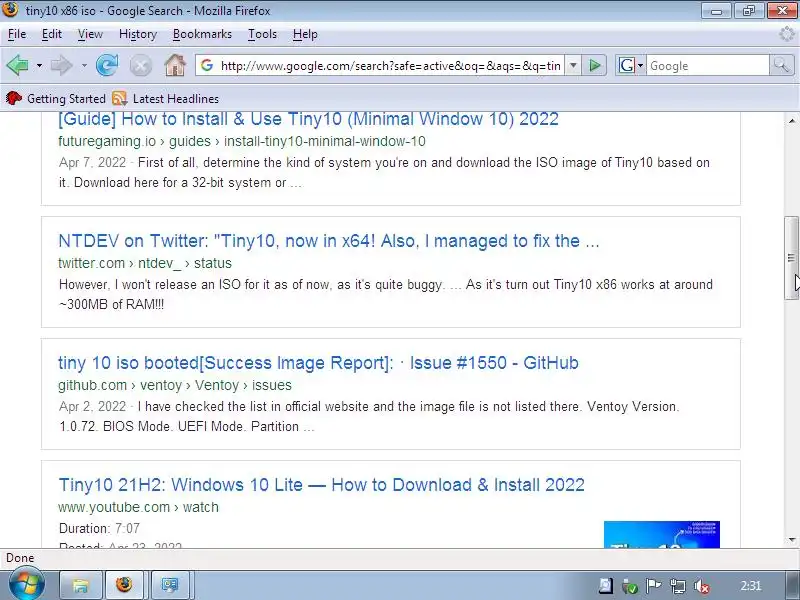
Task: Click the taskbar clock showing 2:31
Action: coord(751,586)
